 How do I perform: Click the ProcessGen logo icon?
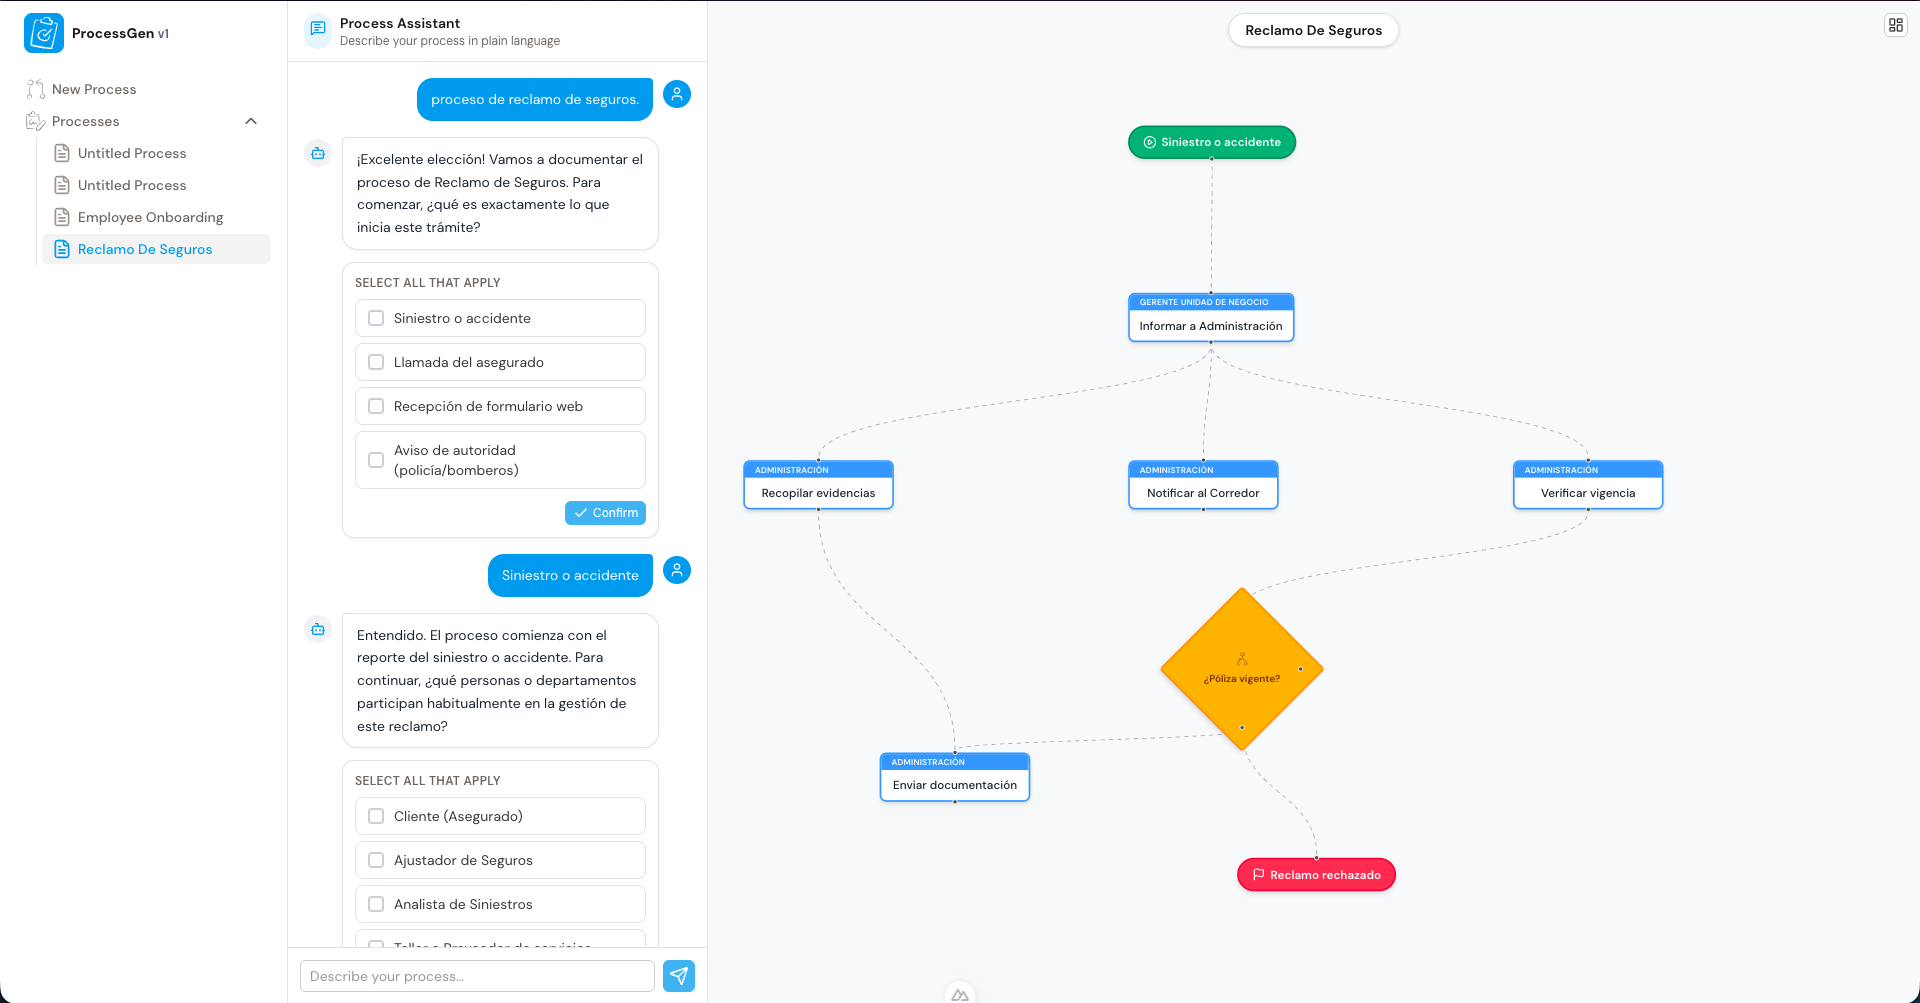coord(43,32)
